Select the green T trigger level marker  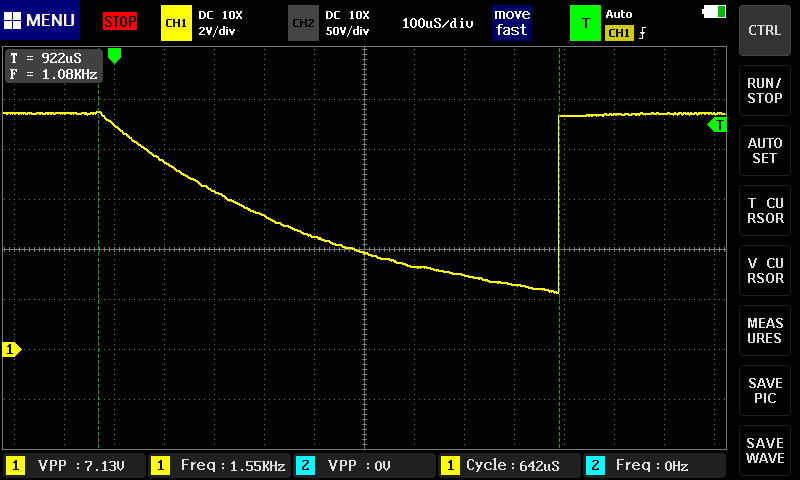717,125
